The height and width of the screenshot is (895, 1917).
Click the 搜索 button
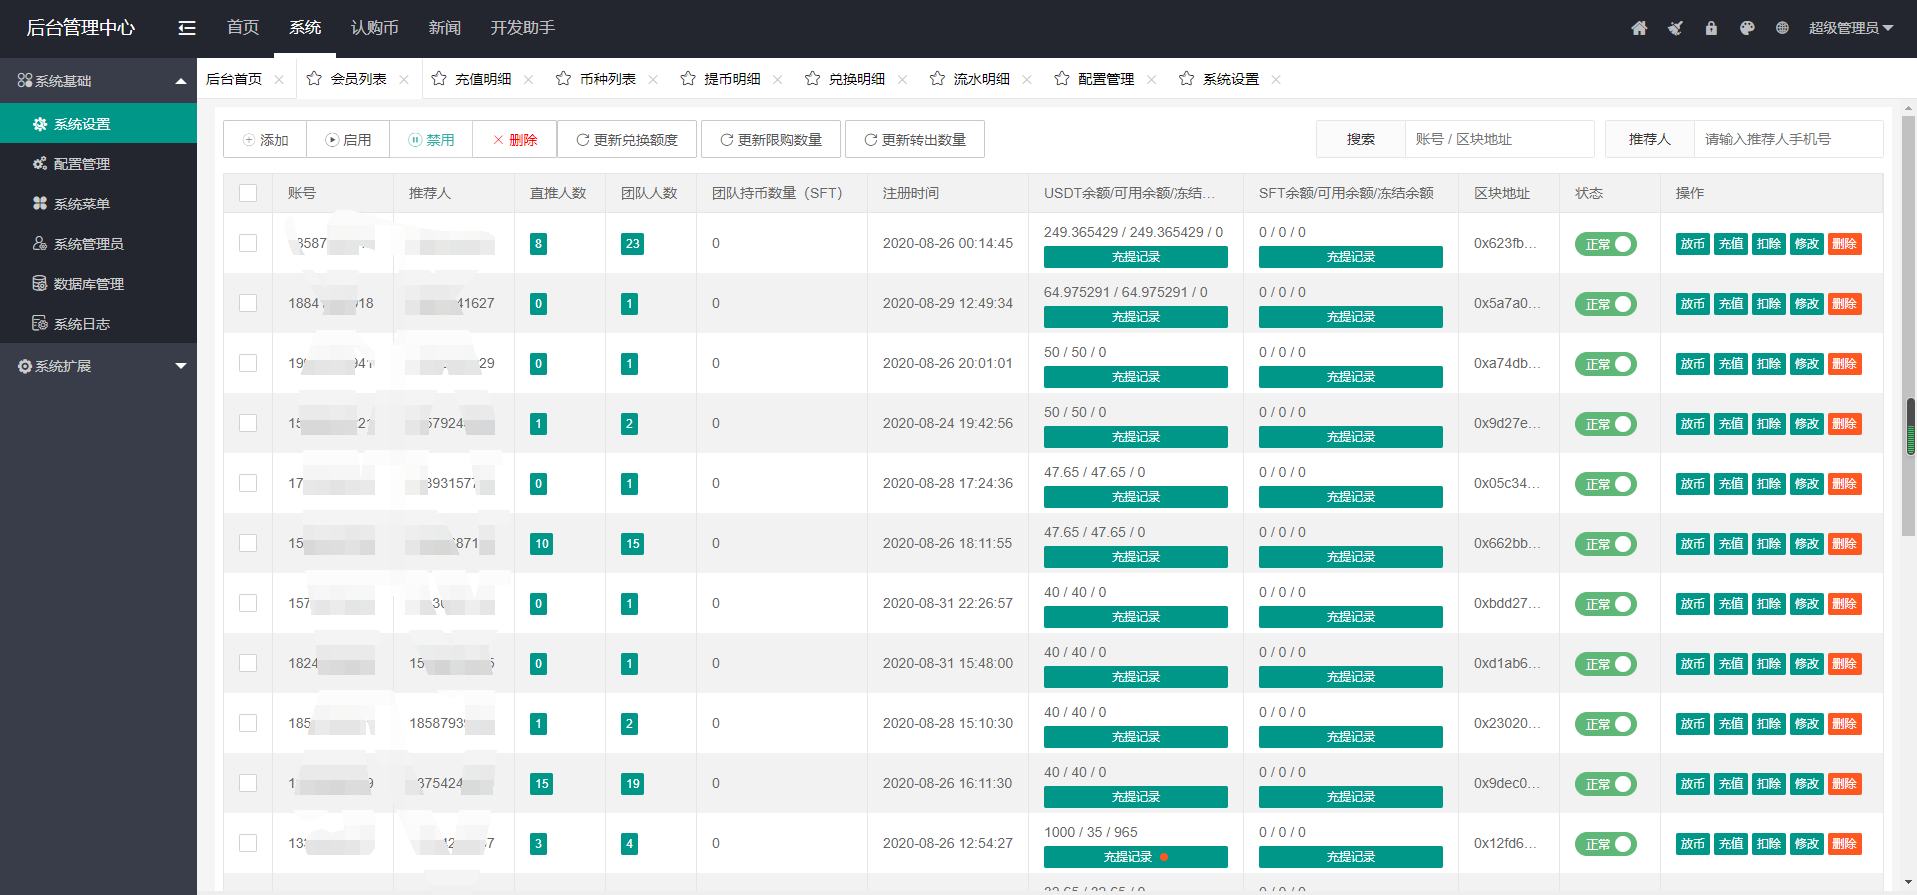(x=1360, y=139)
